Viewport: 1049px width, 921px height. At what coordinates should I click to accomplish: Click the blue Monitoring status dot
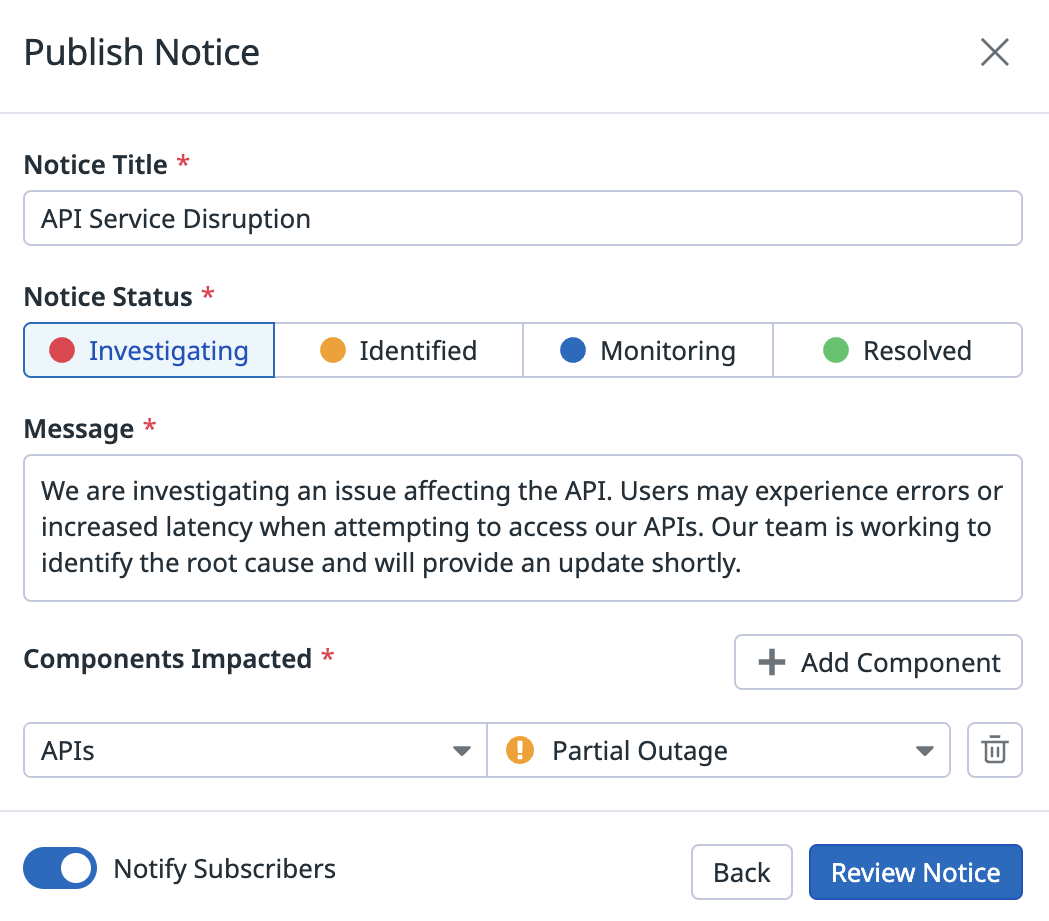[573, 350]
